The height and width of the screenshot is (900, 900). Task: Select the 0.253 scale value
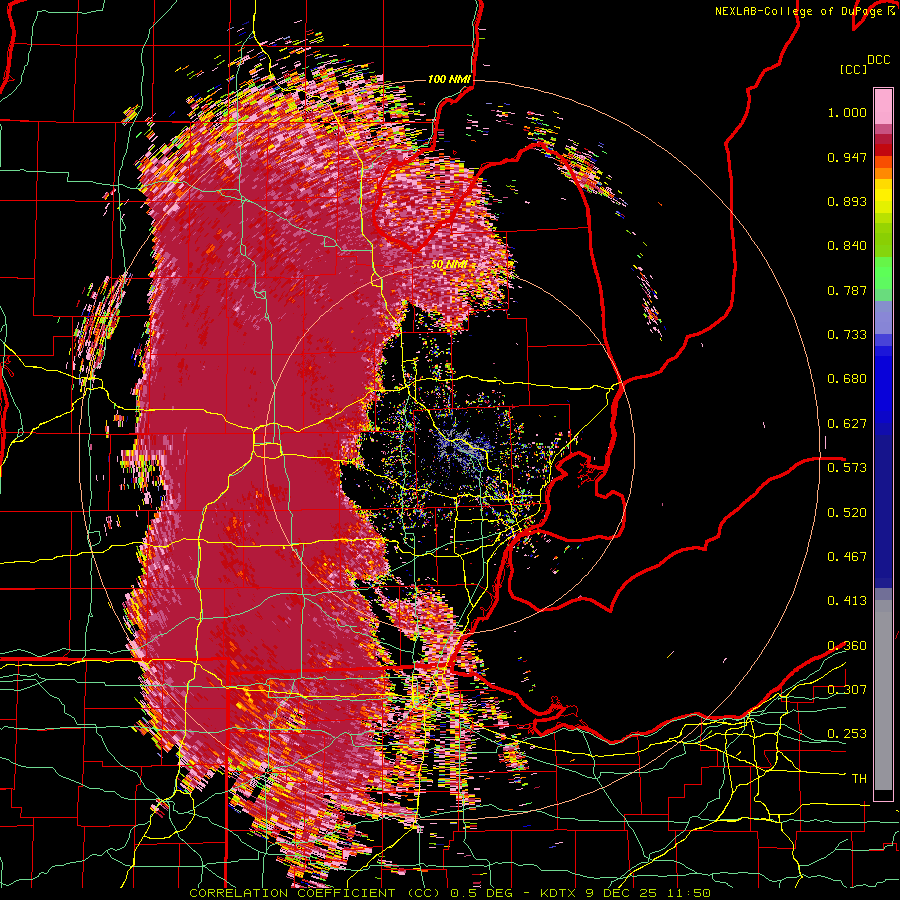coord(847,734)
